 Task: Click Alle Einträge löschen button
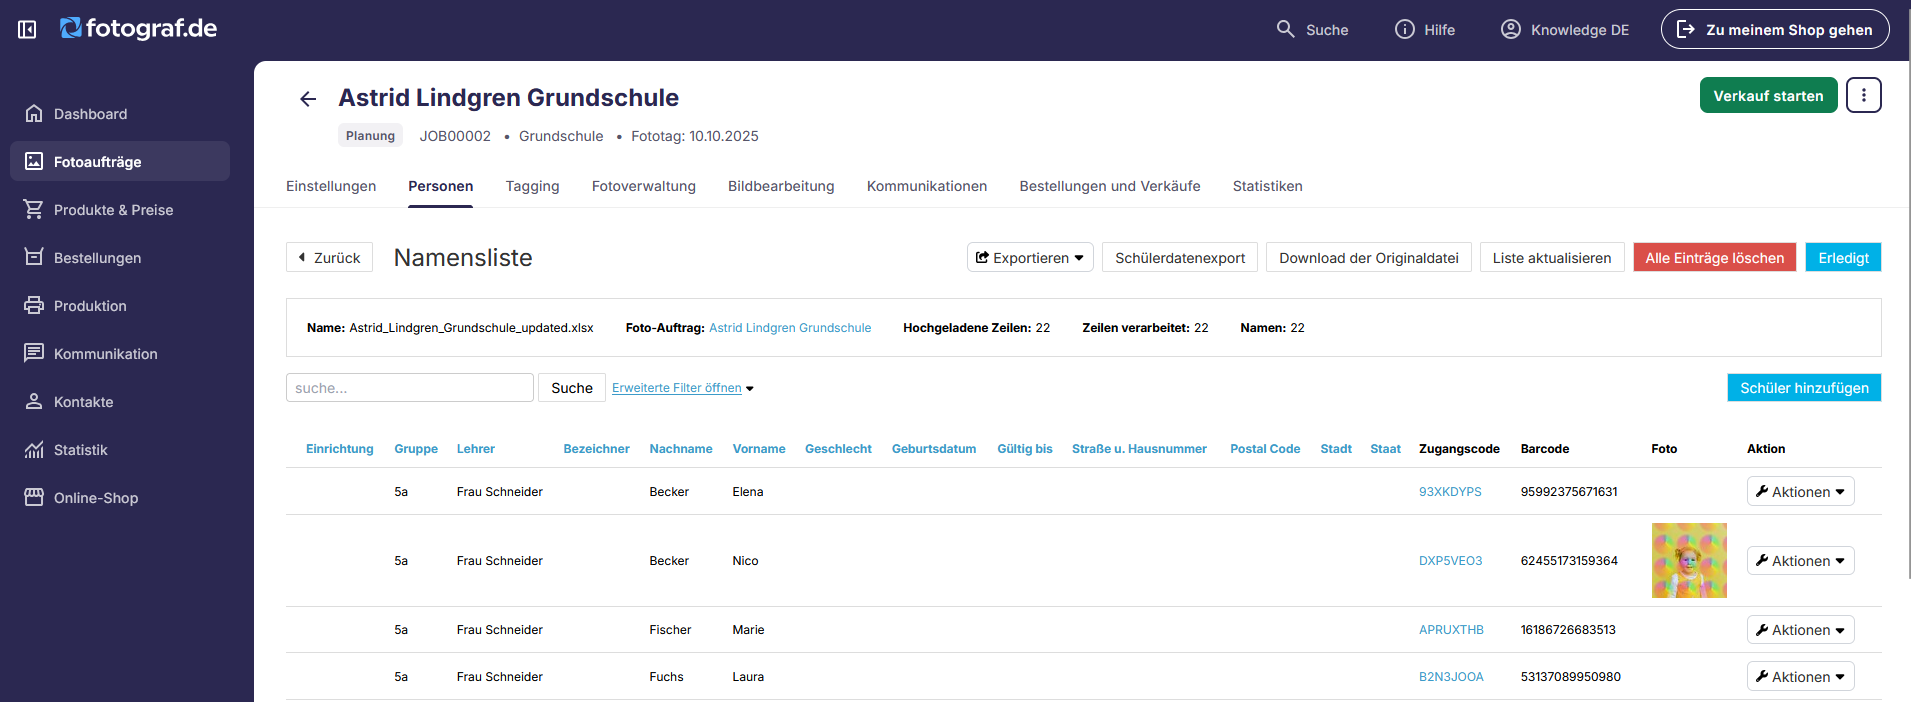(x=1715, y=257)
